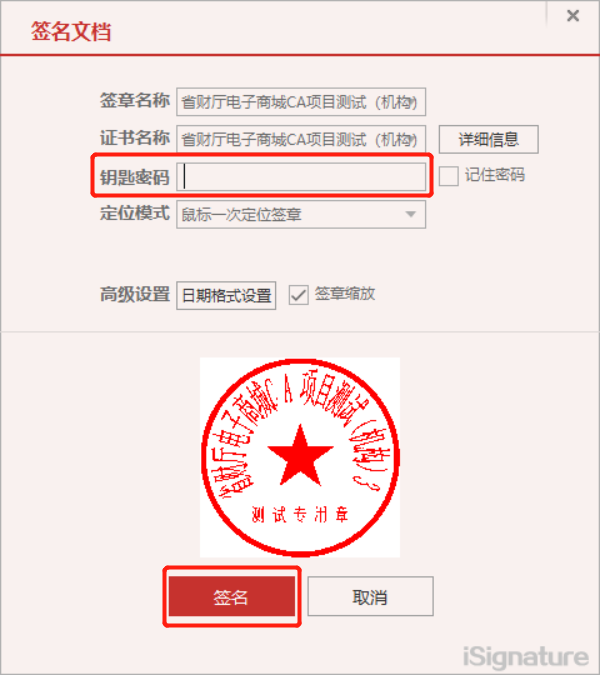Click the 定位模式 dropdown arrow

pos(411,214)
